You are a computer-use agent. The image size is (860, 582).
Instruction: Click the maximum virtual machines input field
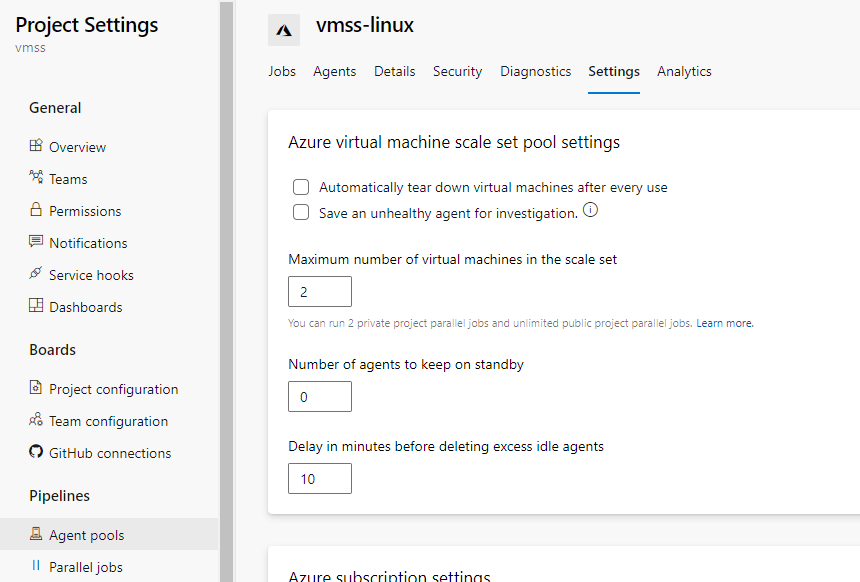(320, 291)
